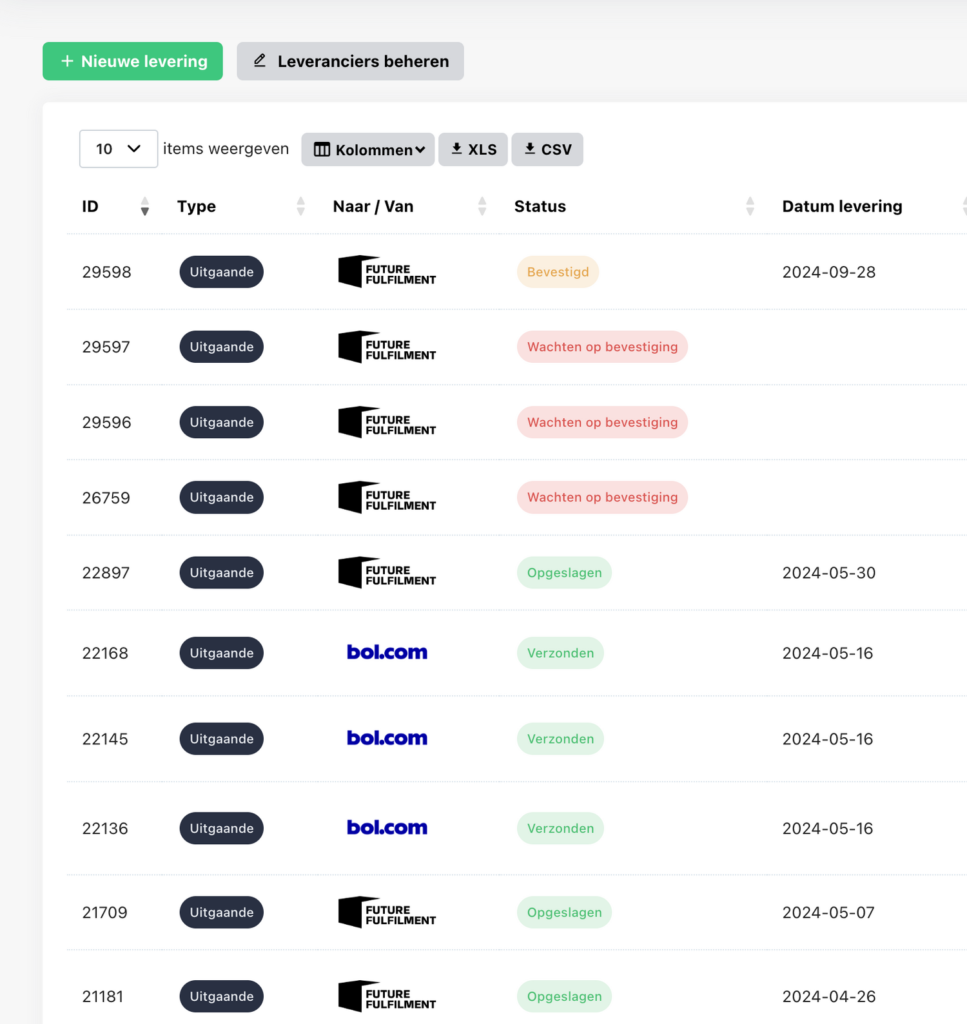Click Uitgaande type badge for 26759
The height and width of the screenshot is (1024, 967).
pos(221,497)
